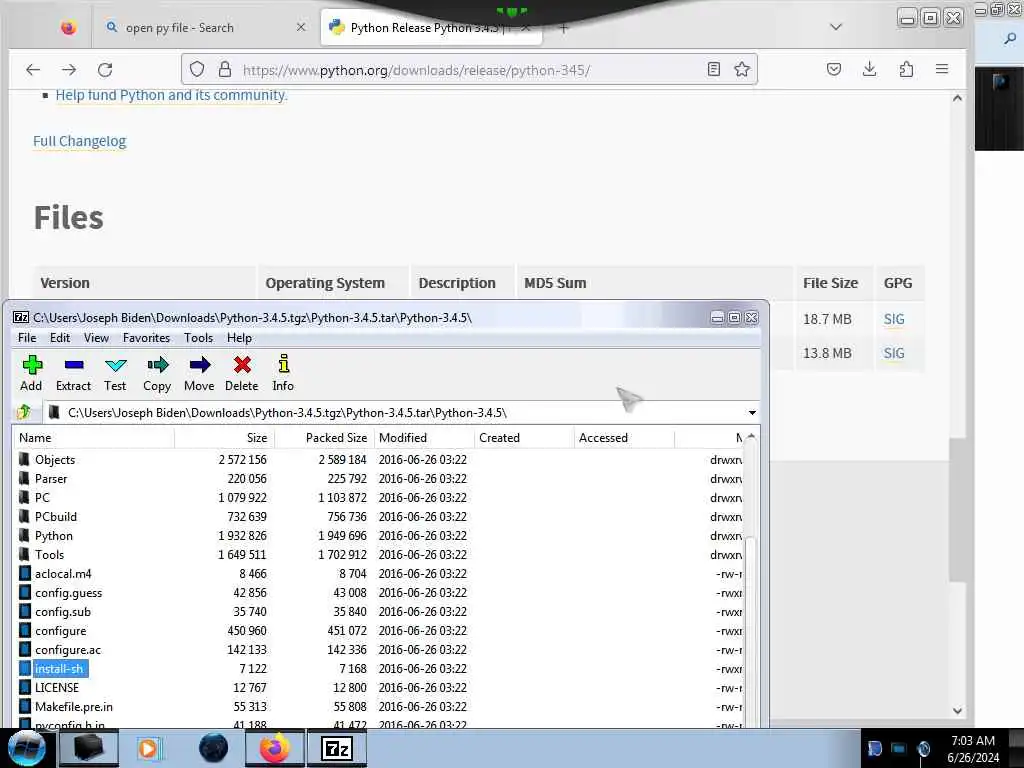Image resolution: width=1024 pixels, height=768 pixels.
Task: Sort files by Size column header
Action: coord(225,438)
